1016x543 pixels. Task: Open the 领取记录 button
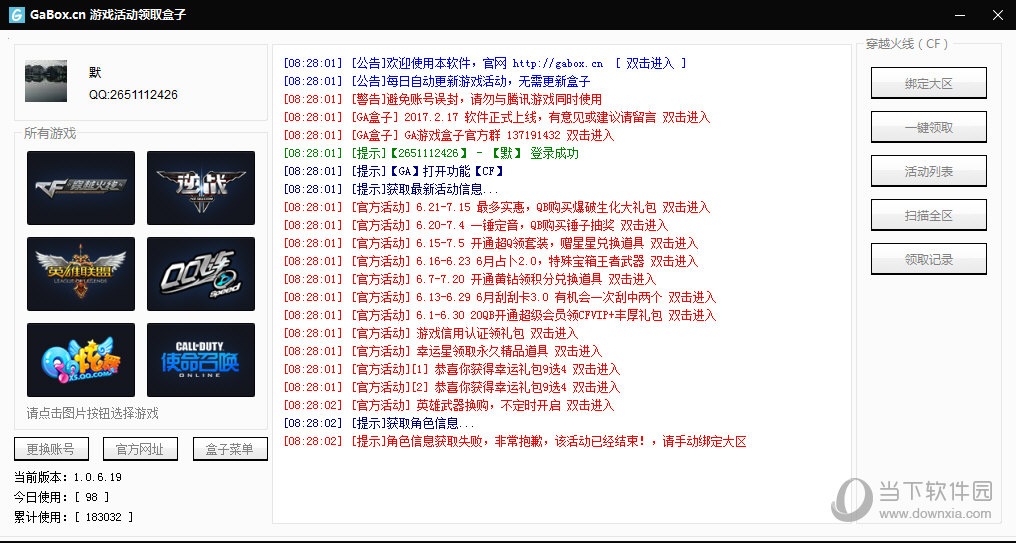tap(929, 259)
